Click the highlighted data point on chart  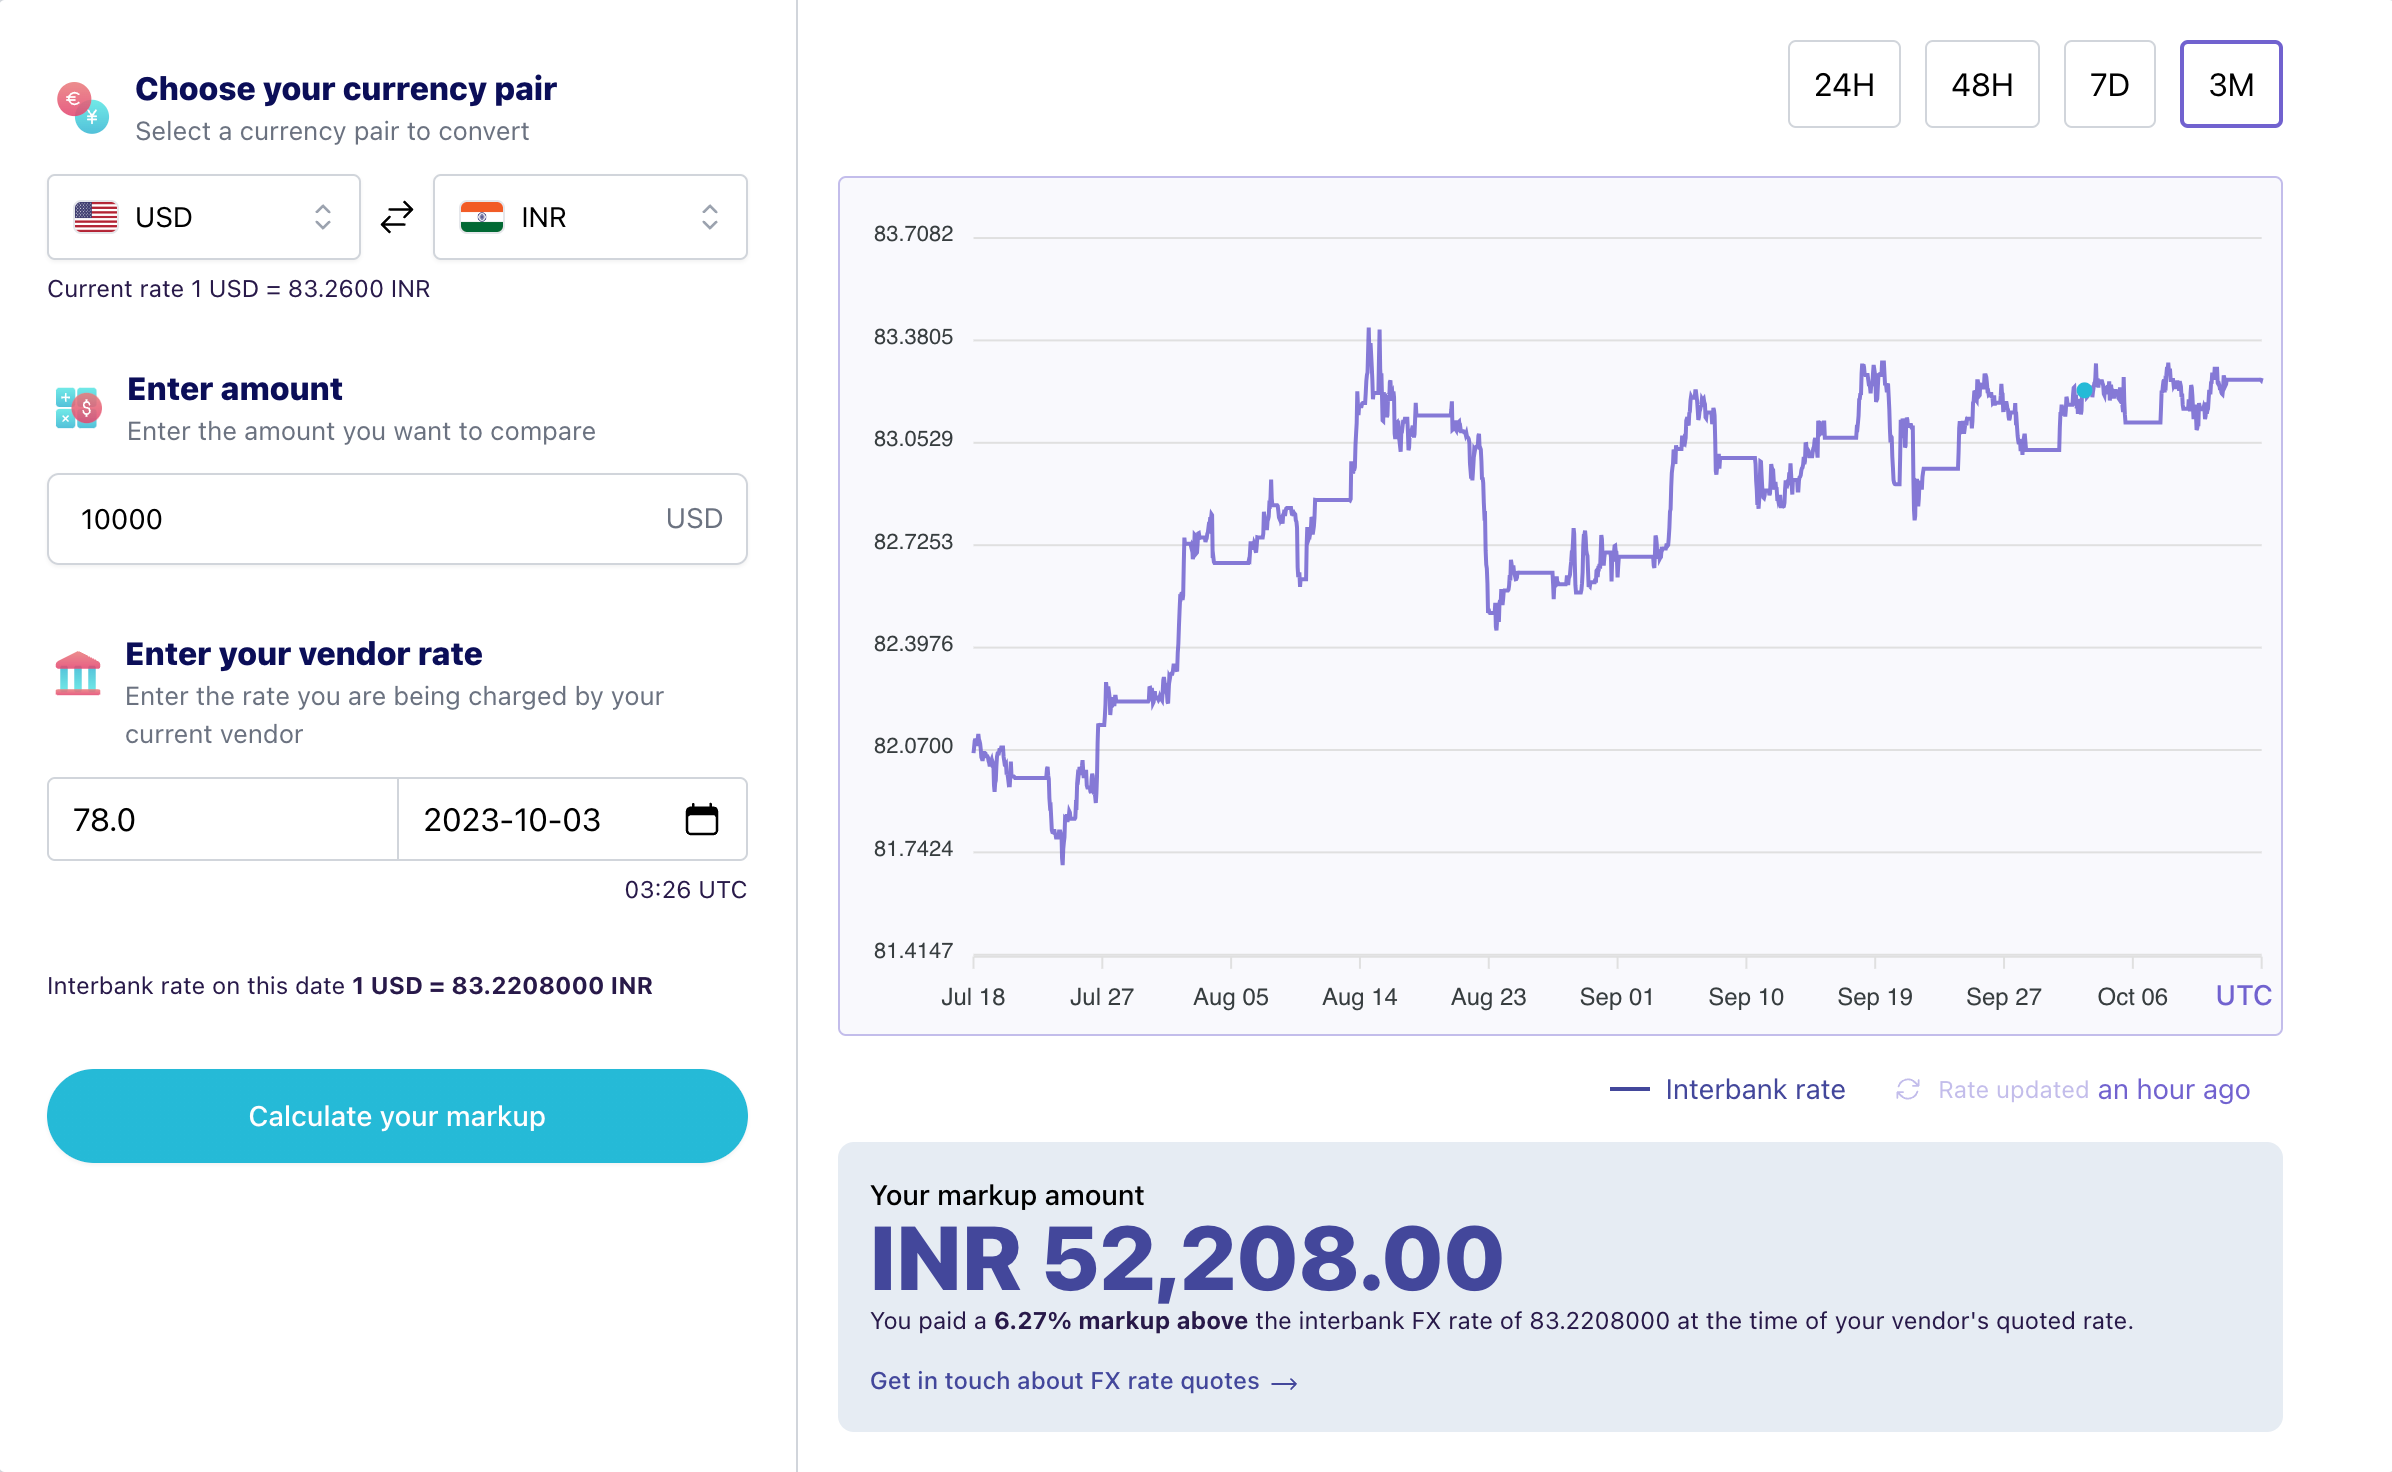2084,390
